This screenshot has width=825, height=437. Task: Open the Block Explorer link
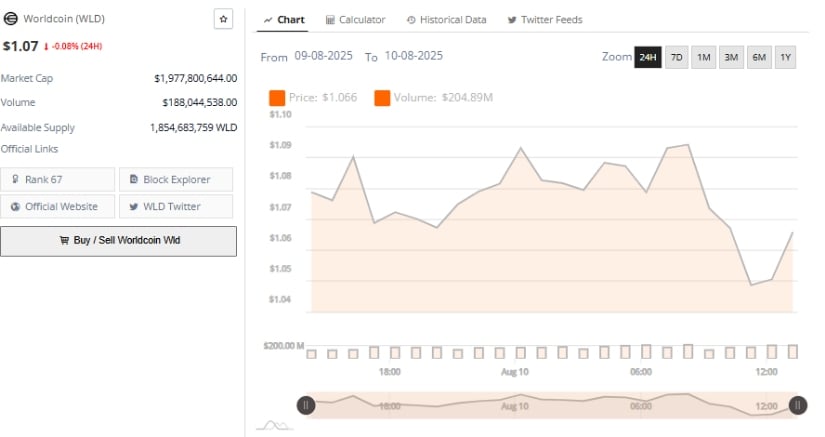pyautogui.click(x=176, y=179)
